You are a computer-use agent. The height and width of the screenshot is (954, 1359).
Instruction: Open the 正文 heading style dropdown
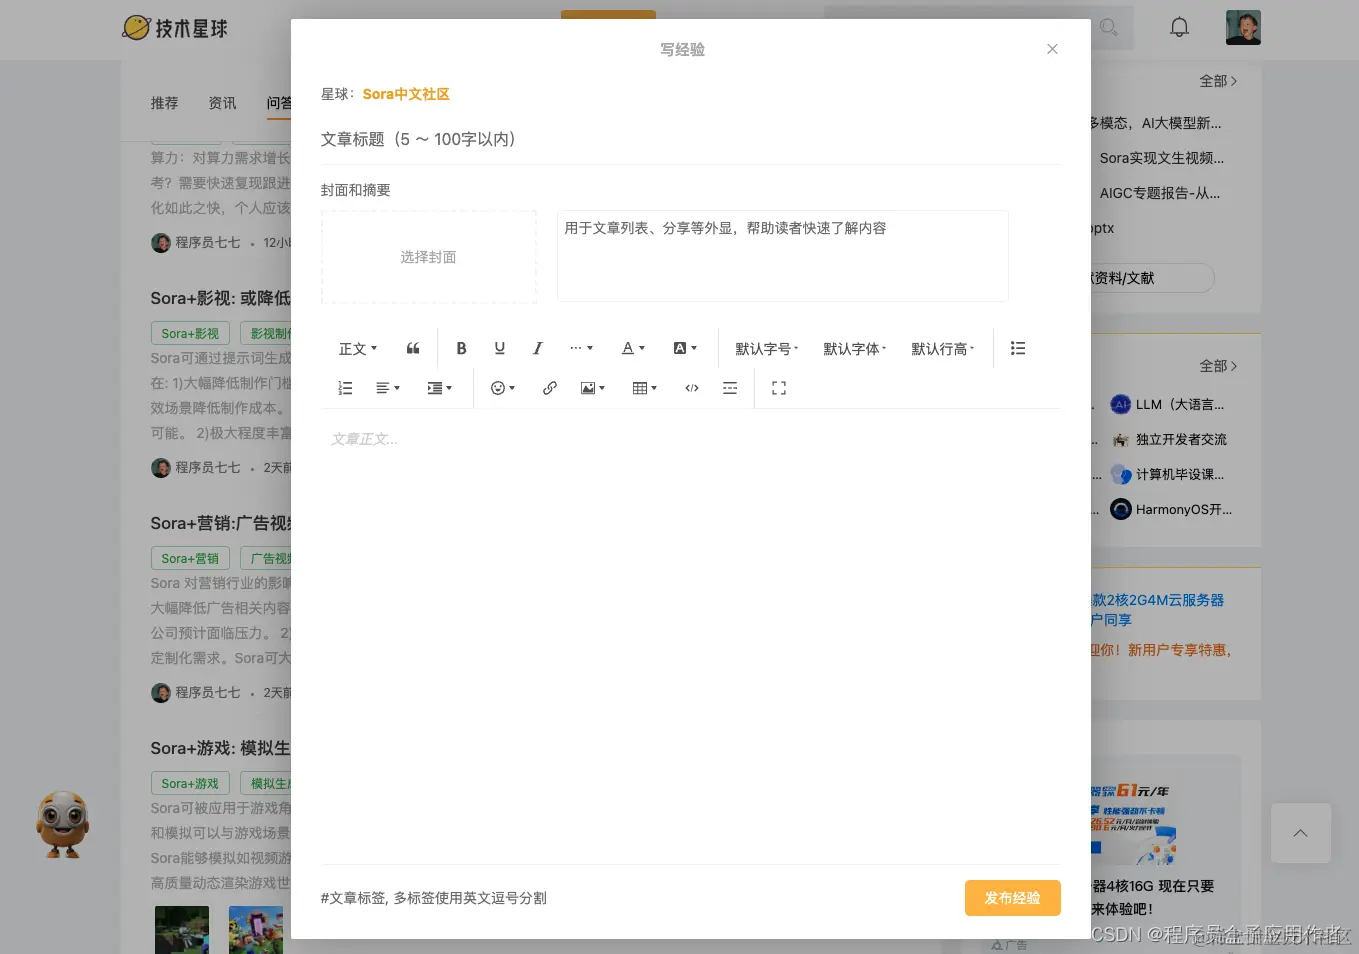(x=358, y=348)
